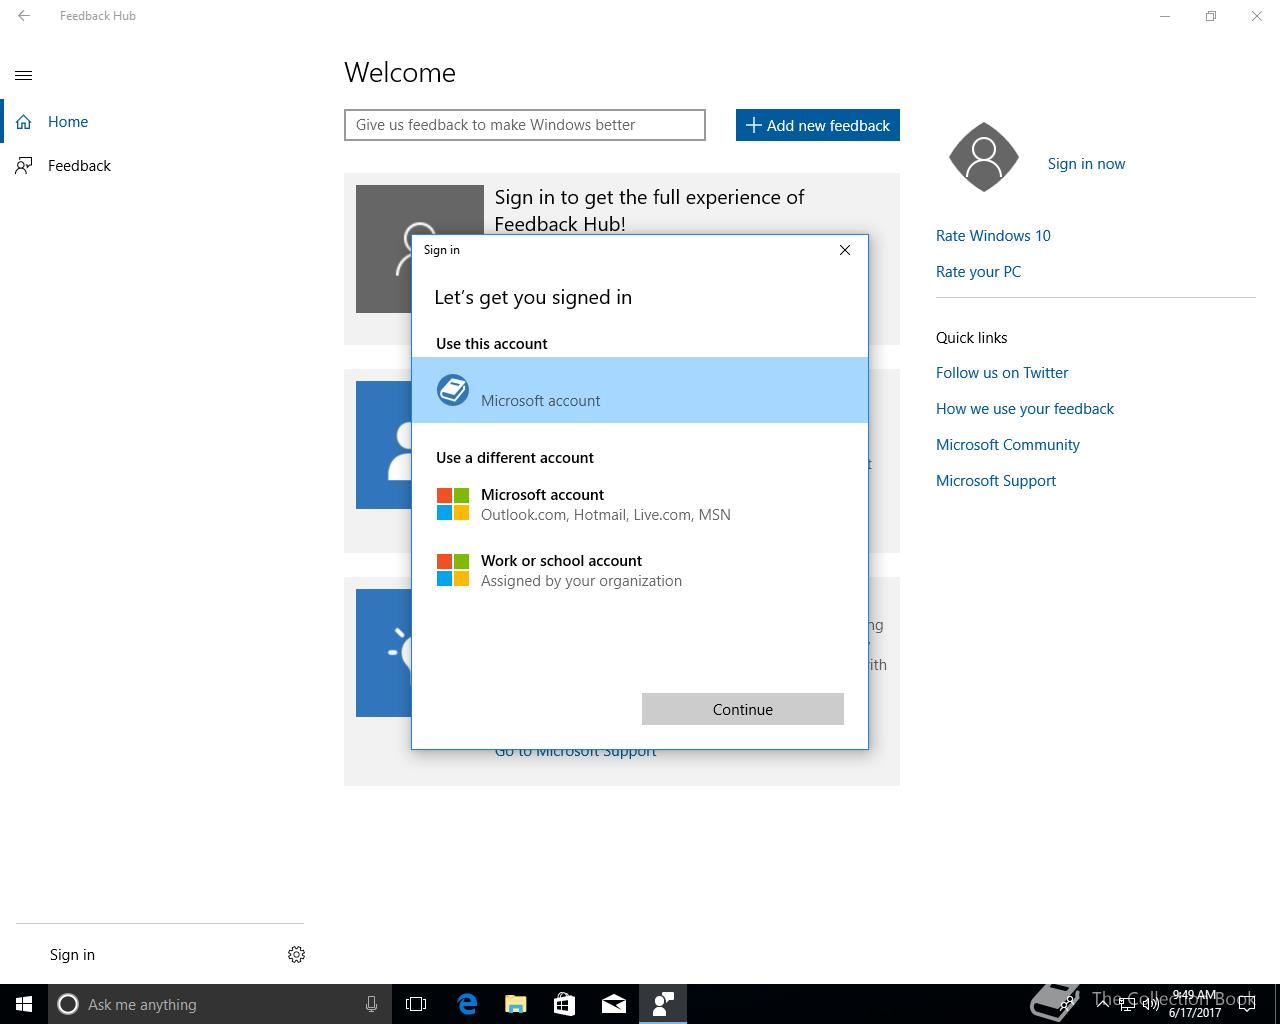Click the Sign in now link

1086,164
